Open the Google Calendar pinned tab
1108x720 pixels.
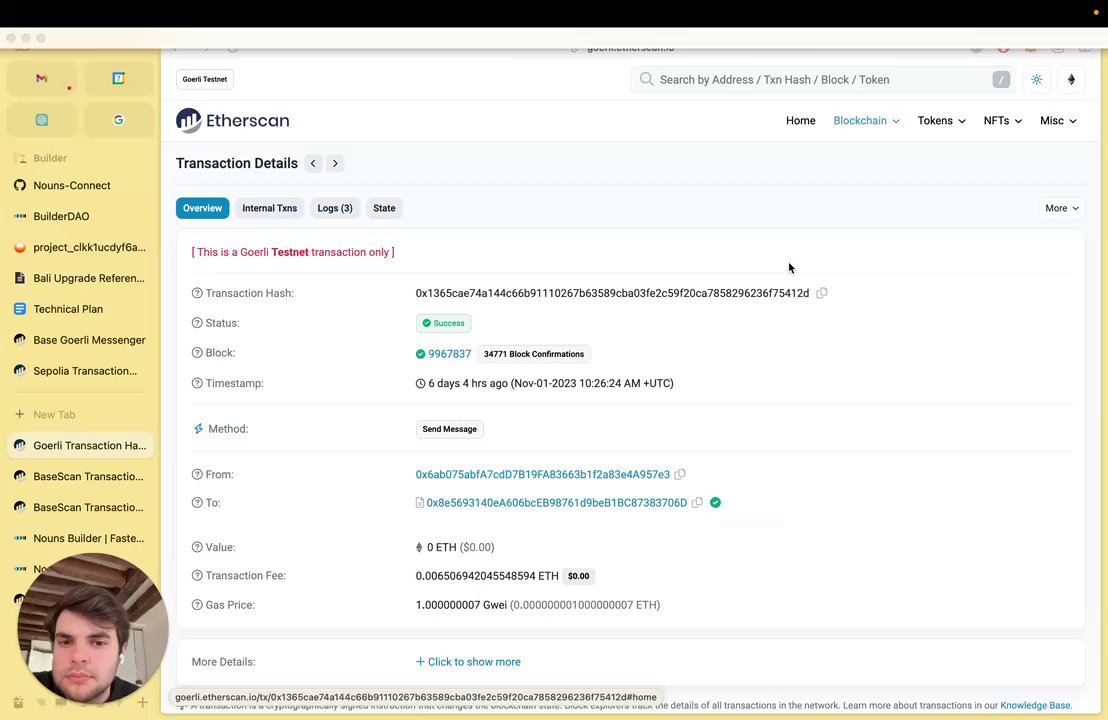coord(119,78)
